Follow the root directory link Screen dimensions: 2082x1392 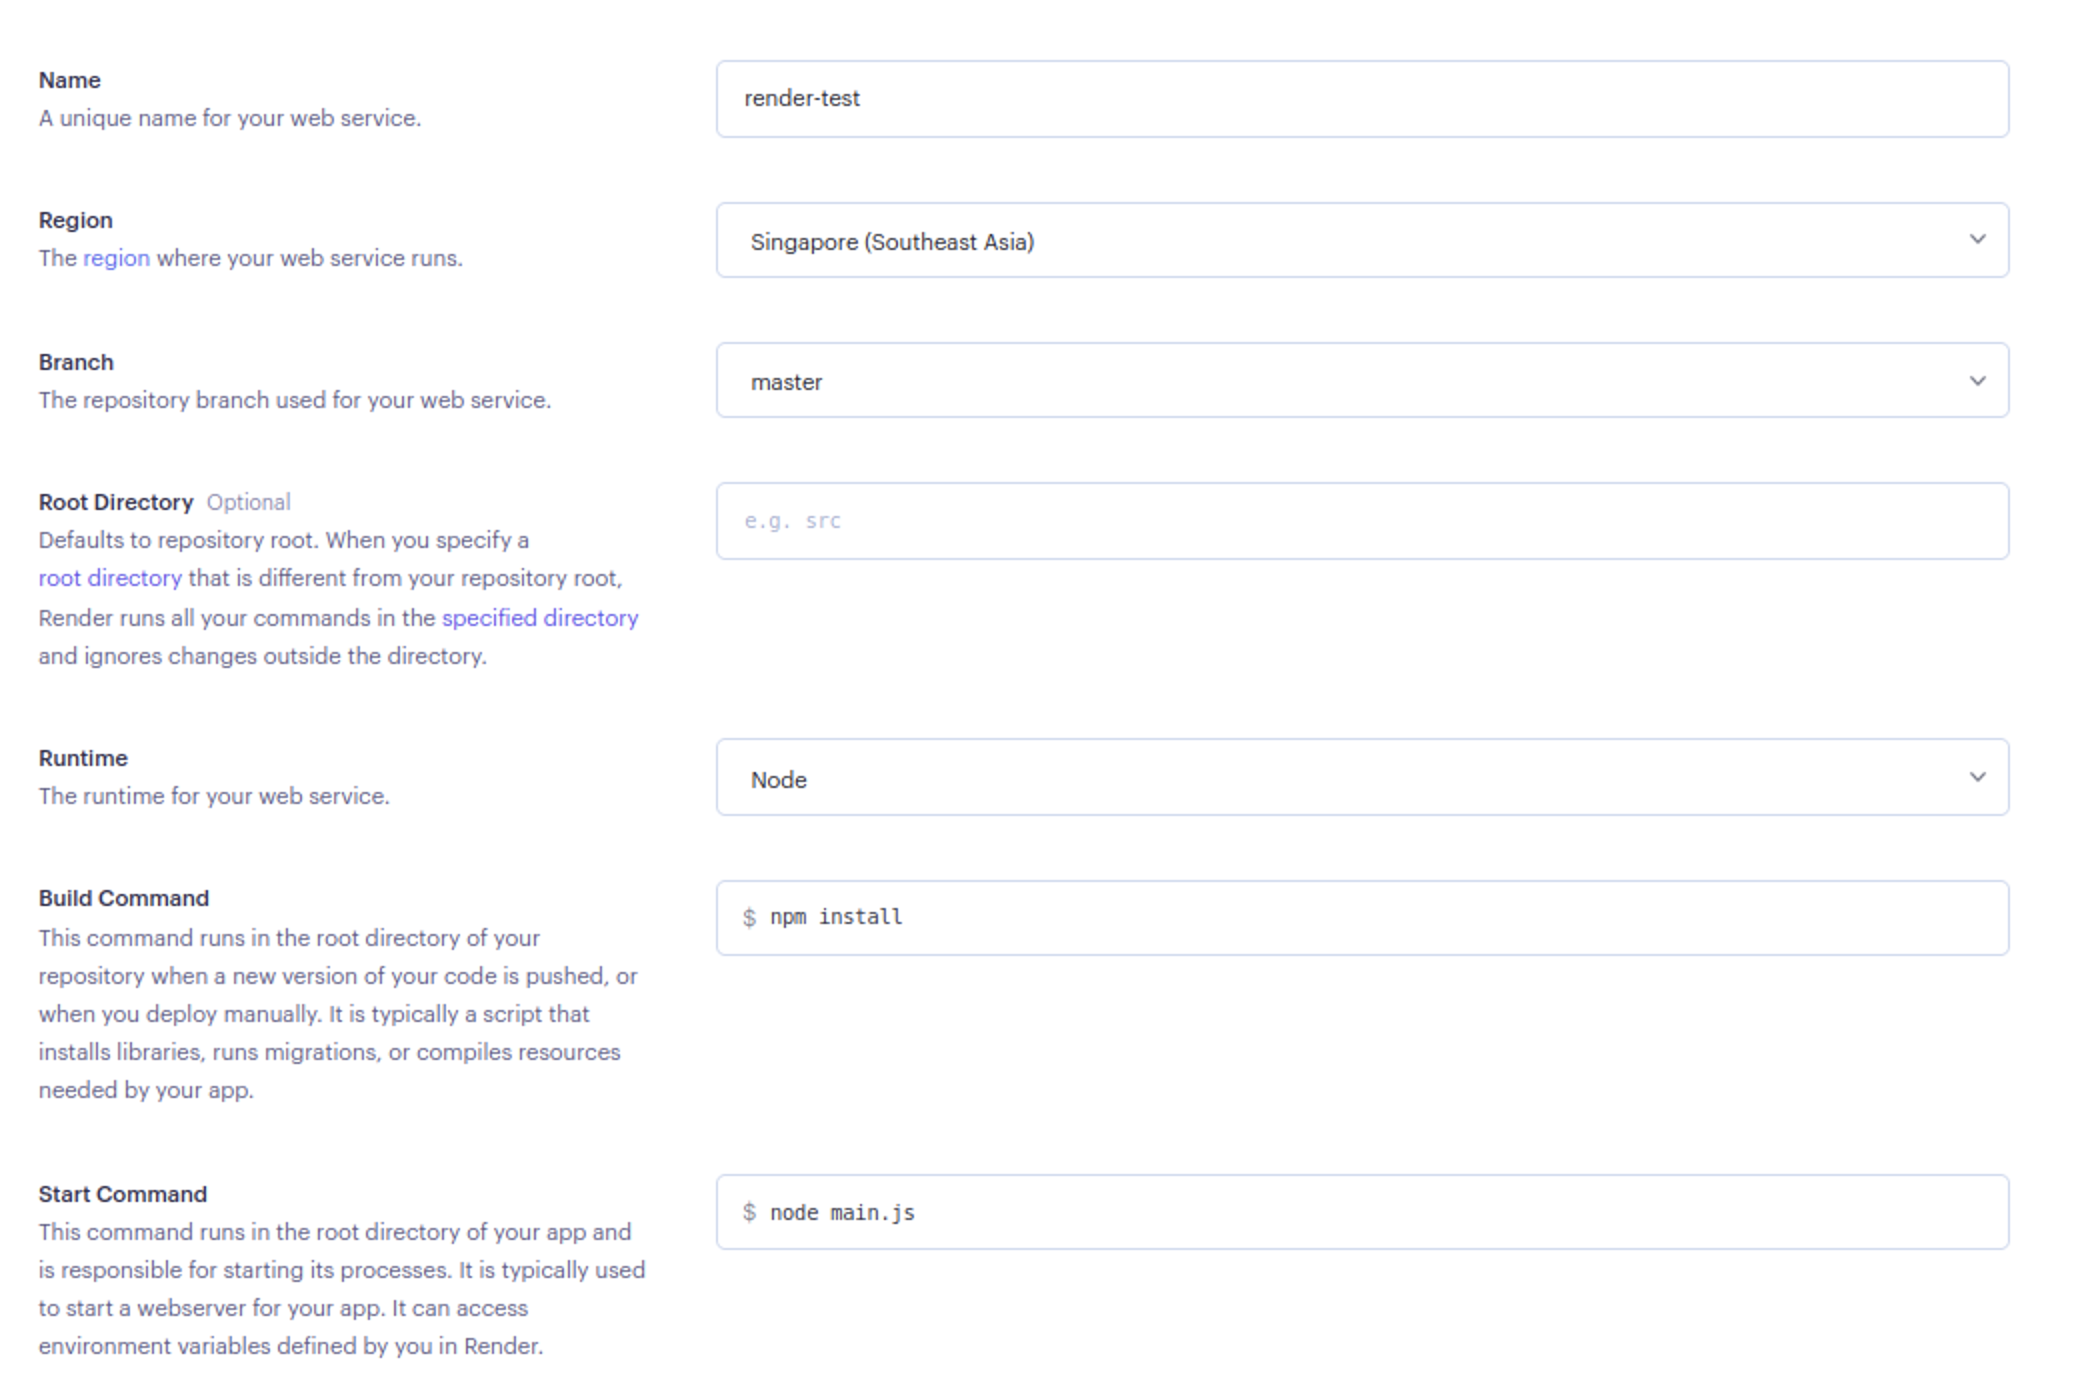pyautogui.click(x=110, y=578)
